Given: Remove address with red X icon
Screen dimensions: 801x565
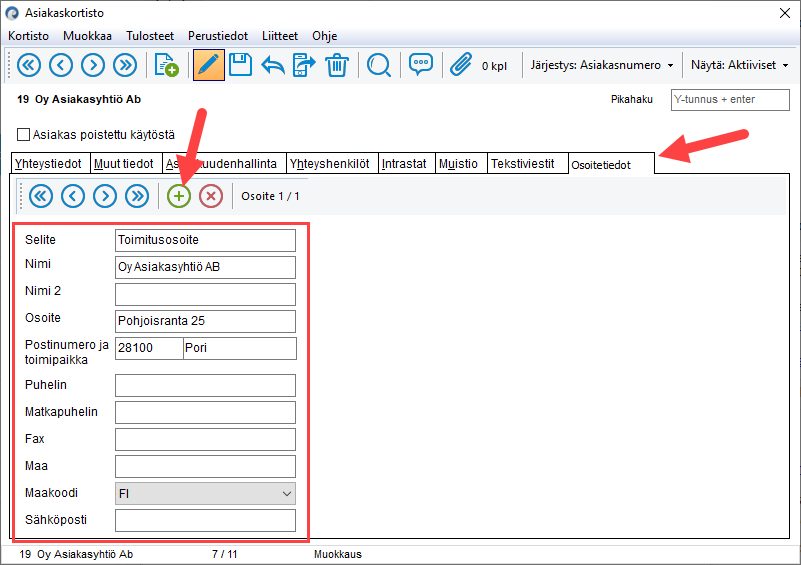Looking at the screenshot, I should pyautogui.click(x=210, y=196).
